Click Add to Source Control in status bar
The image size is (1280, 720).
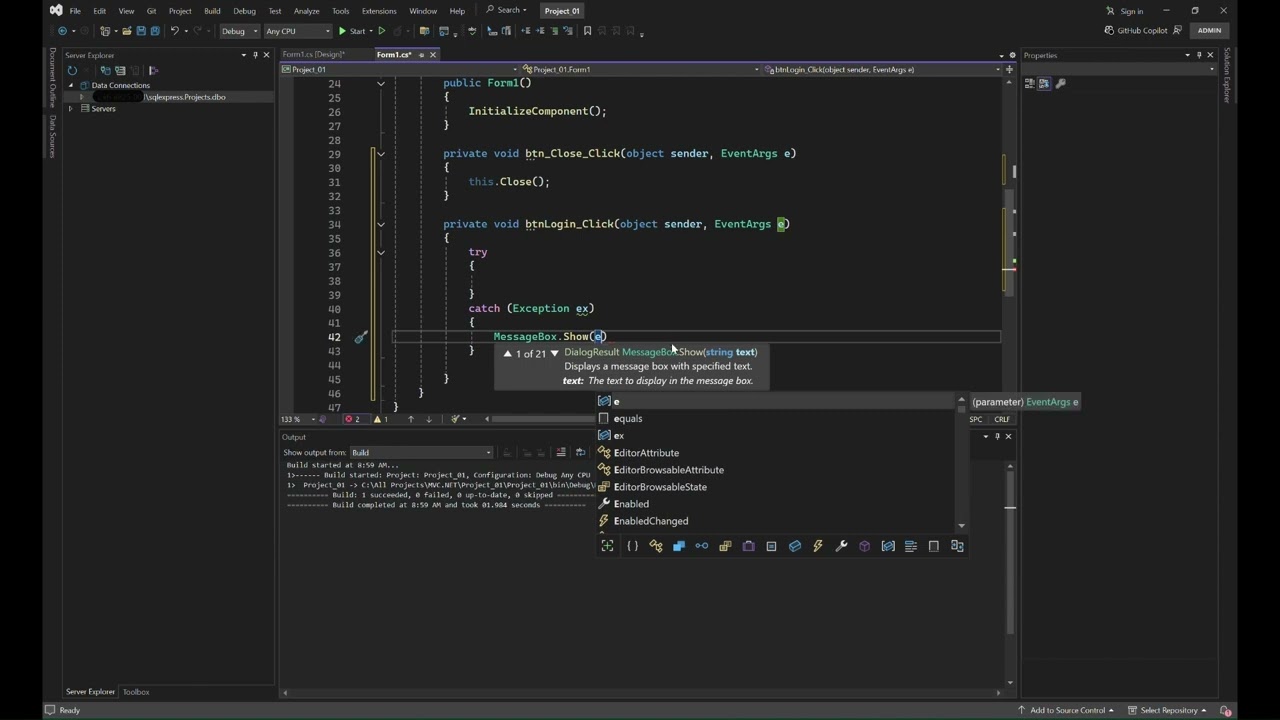1067,710
